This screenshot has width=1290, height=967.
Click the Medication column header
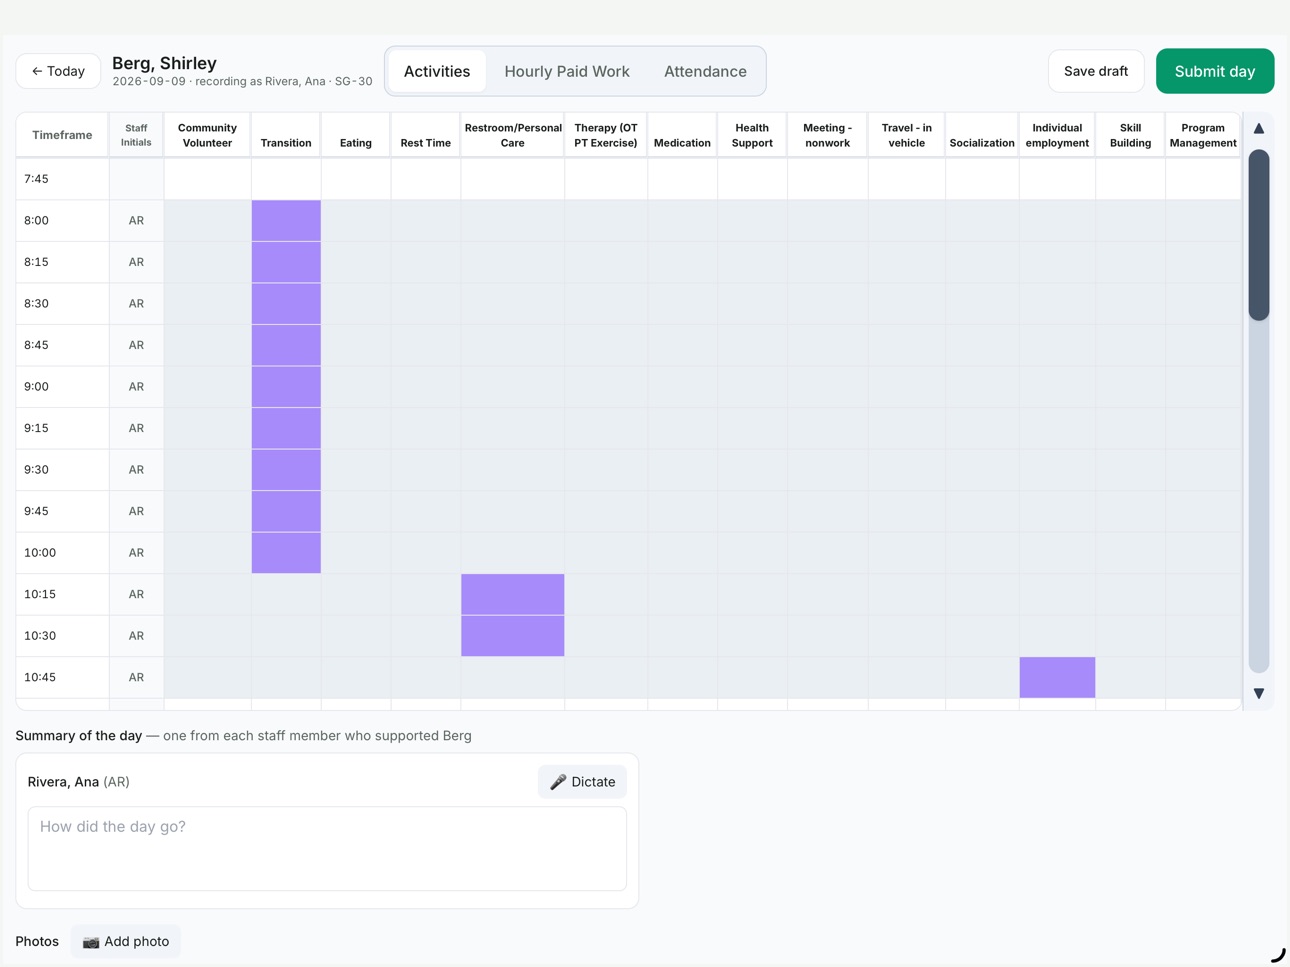[682, 135]
